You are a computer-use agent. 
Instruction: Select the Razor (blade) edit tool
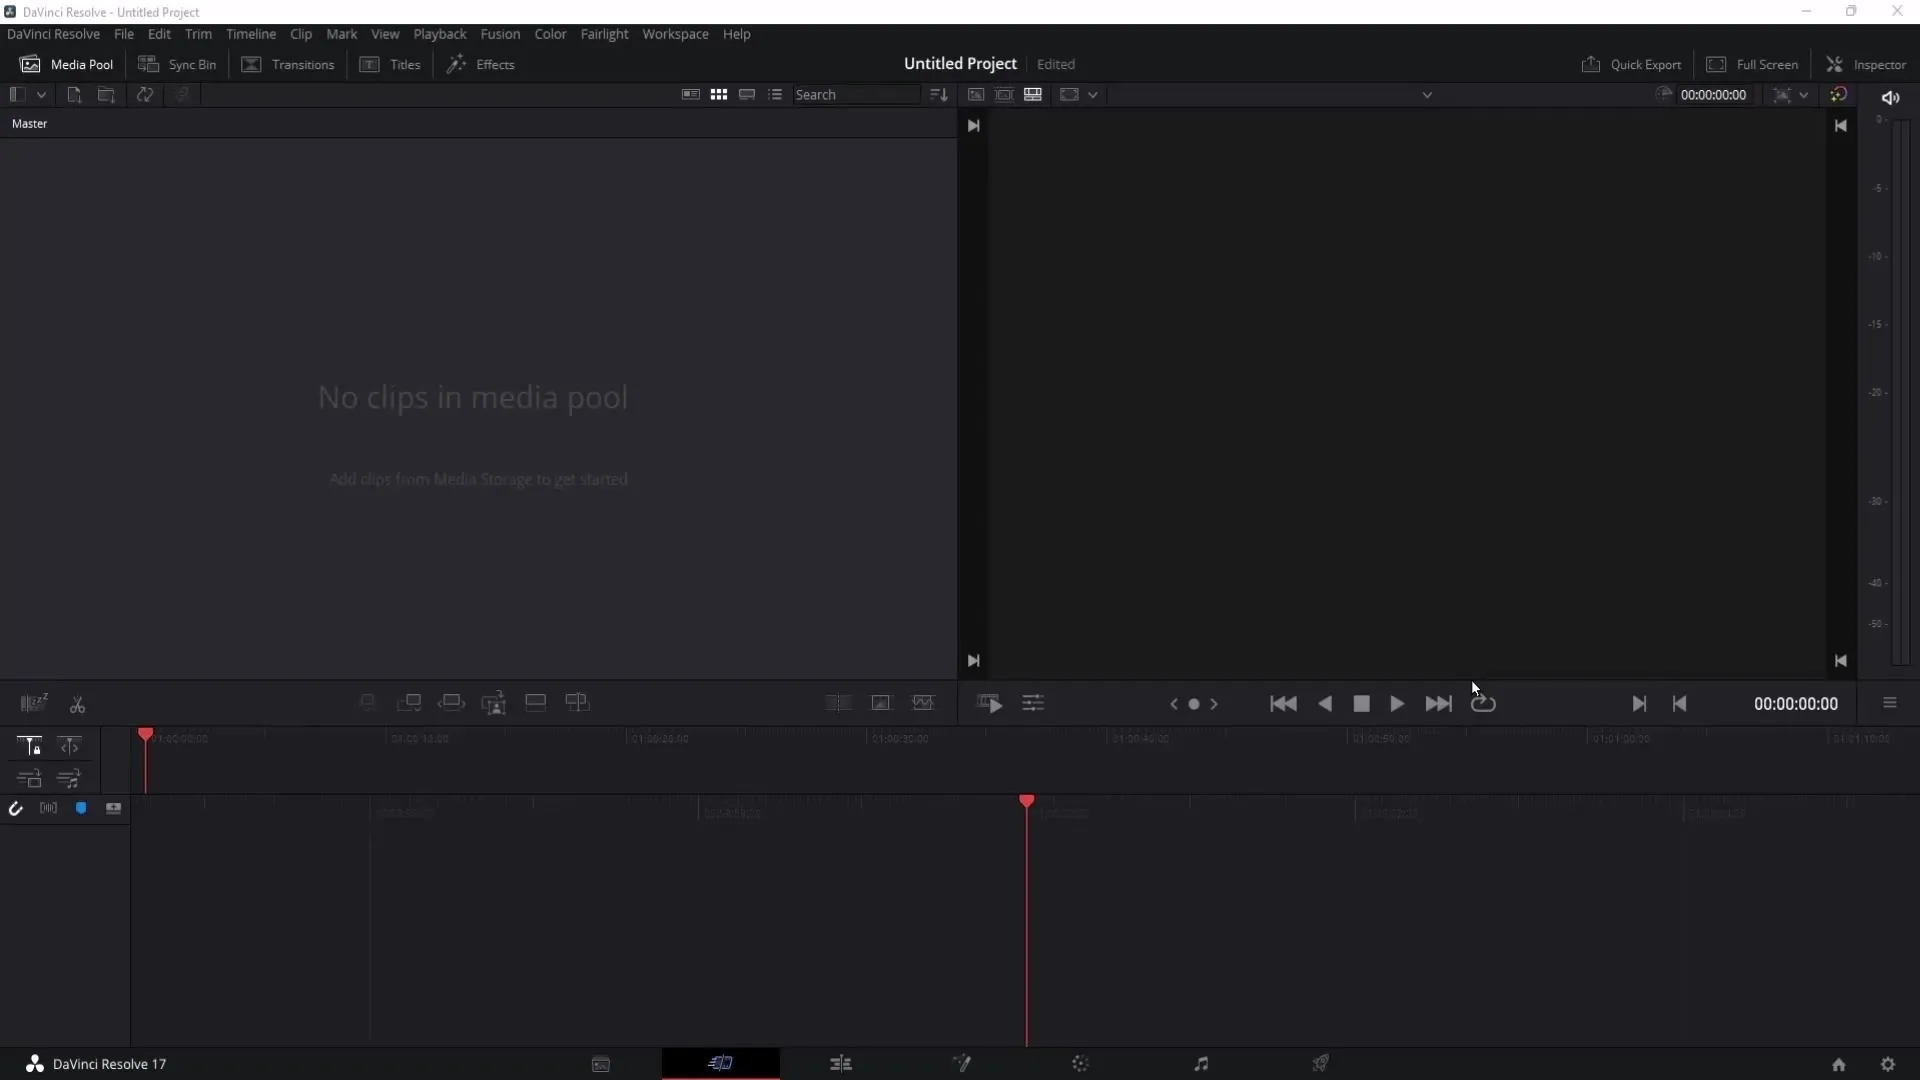tap(75, 703)
